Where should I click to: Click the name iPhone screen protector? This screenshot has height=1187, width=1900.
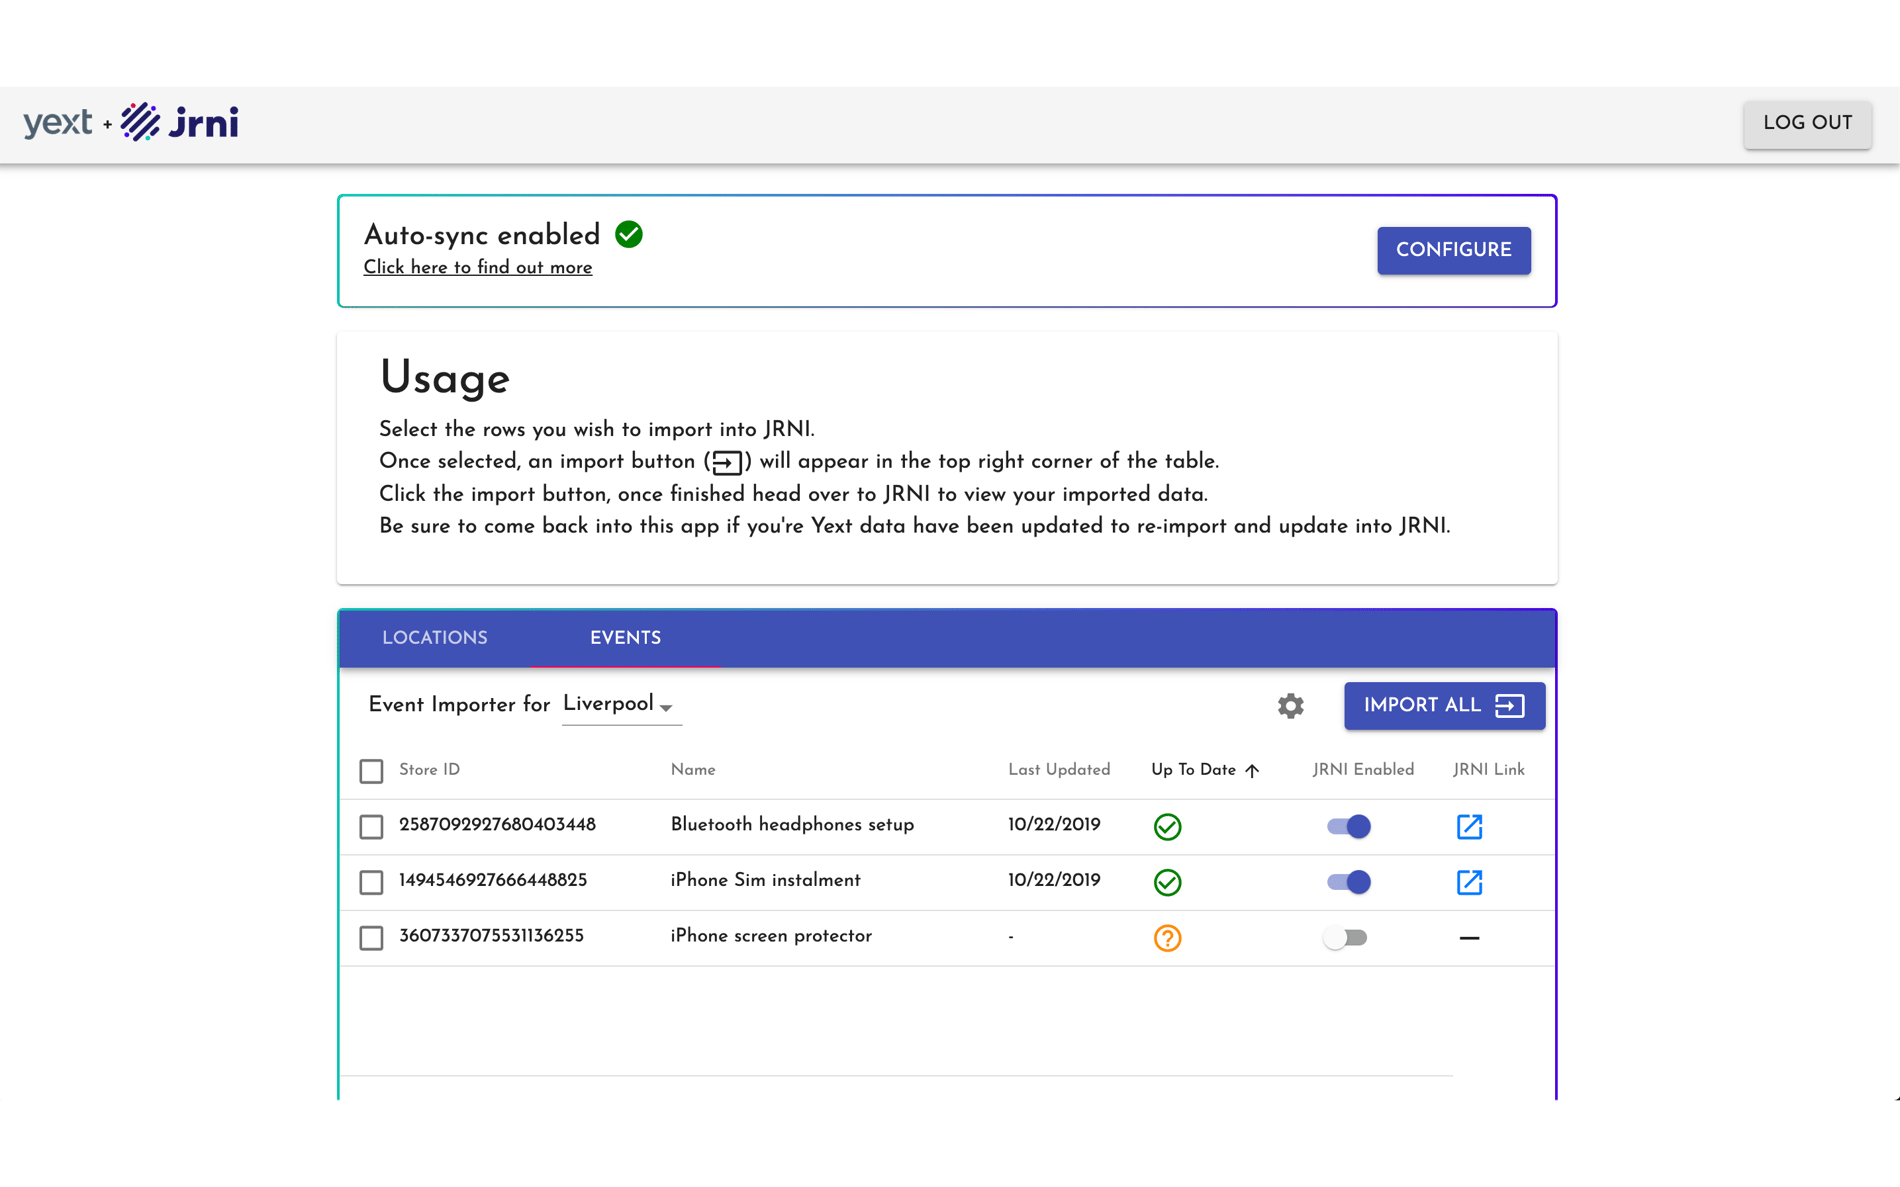[771, 937]
